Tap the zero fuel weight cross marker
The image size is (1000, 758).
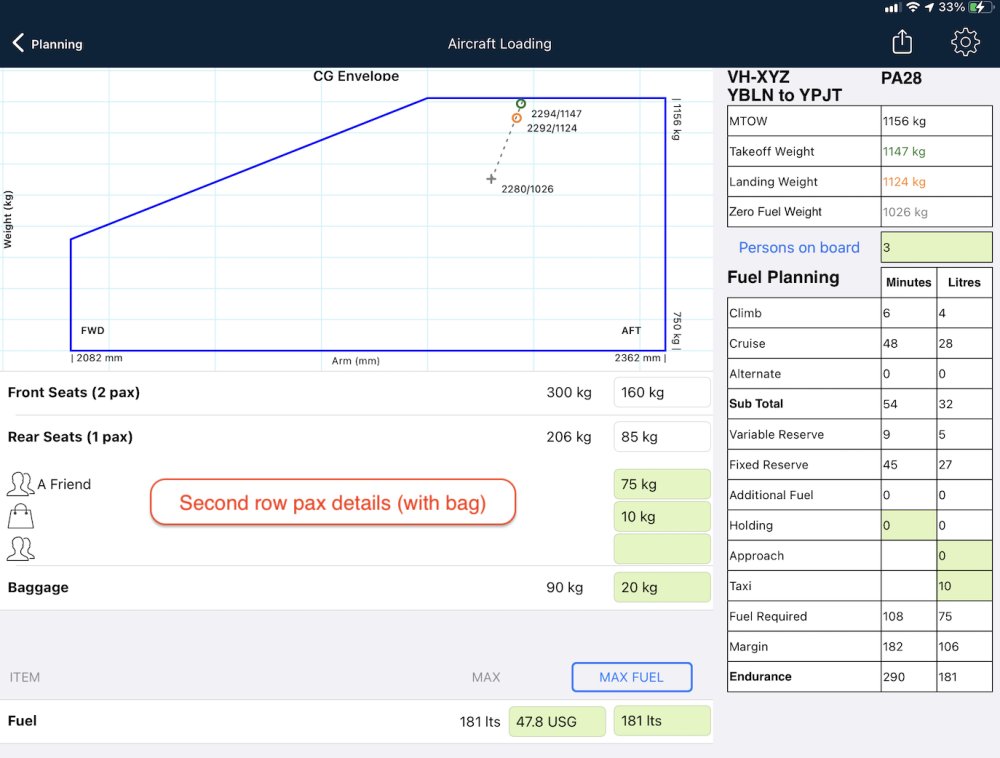pyautogui.click(x=491, y=179)
